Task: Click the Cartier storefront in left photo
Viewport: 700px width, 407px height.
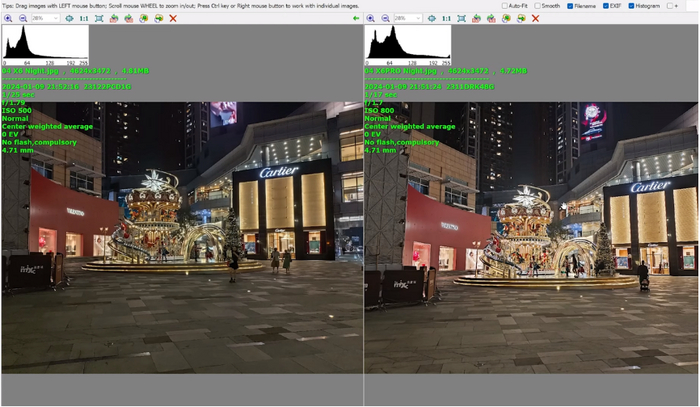Action: click(x=280, y=205)
